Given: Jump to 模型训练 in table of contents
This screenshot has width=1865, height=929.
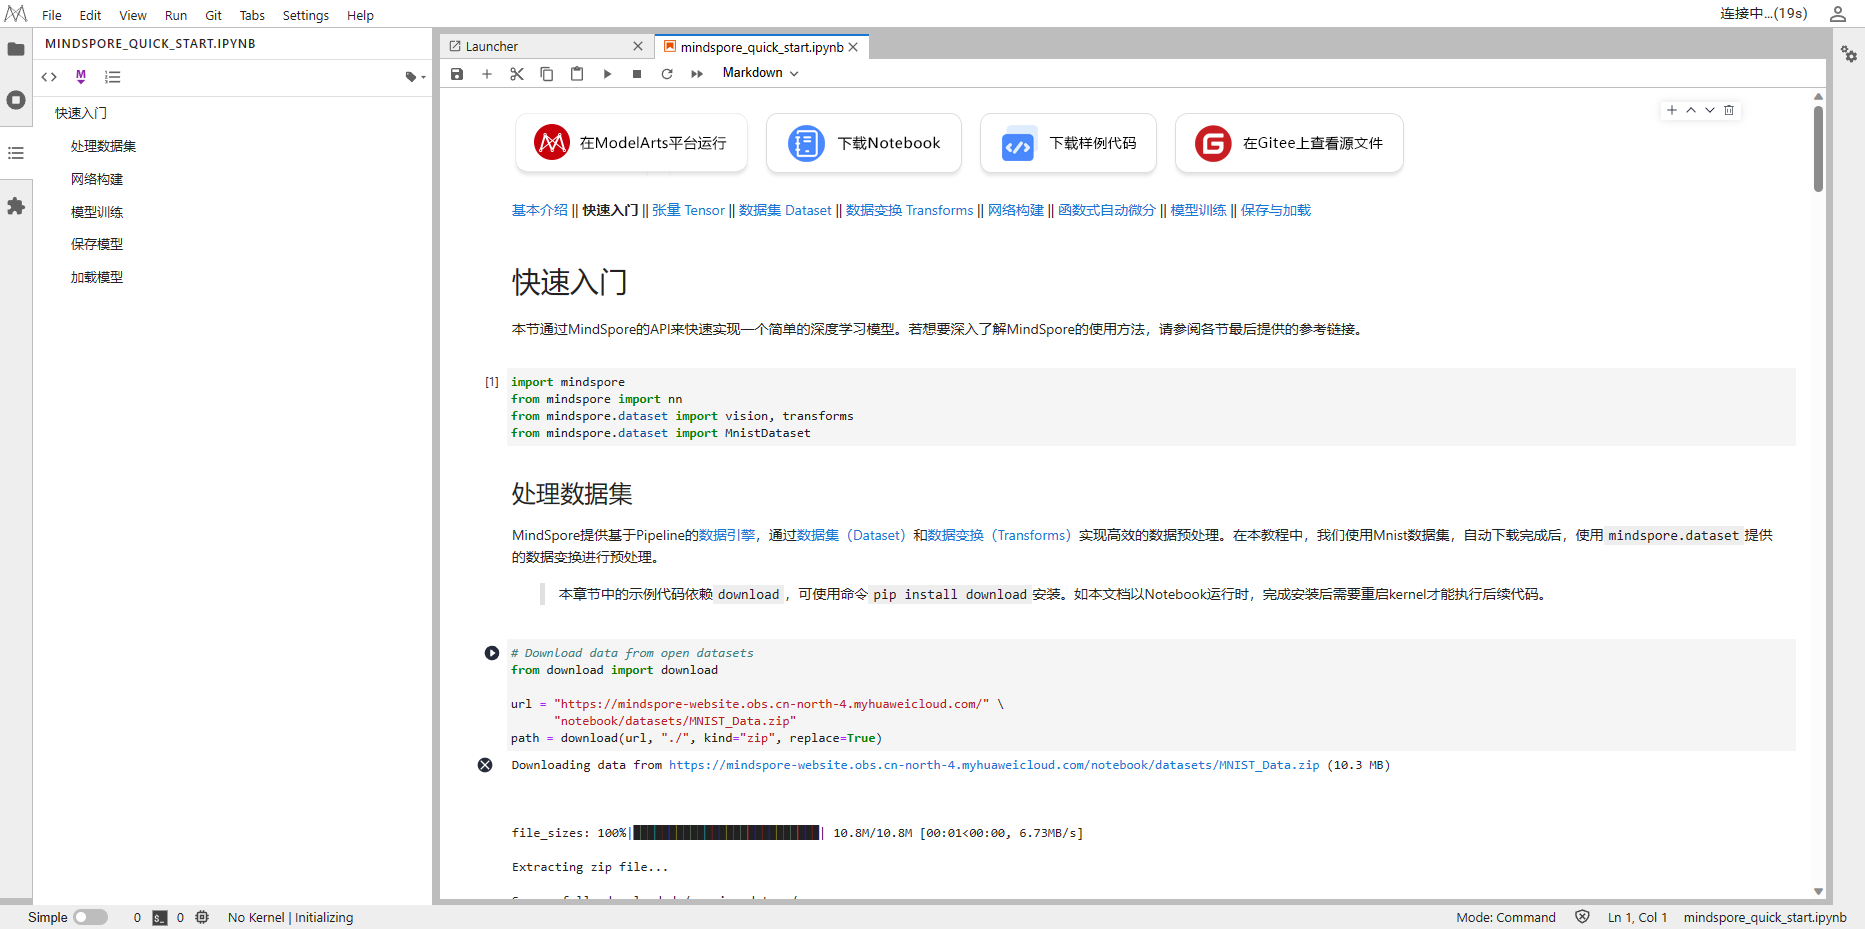Looking at the screenshot, I should [97, 212].
